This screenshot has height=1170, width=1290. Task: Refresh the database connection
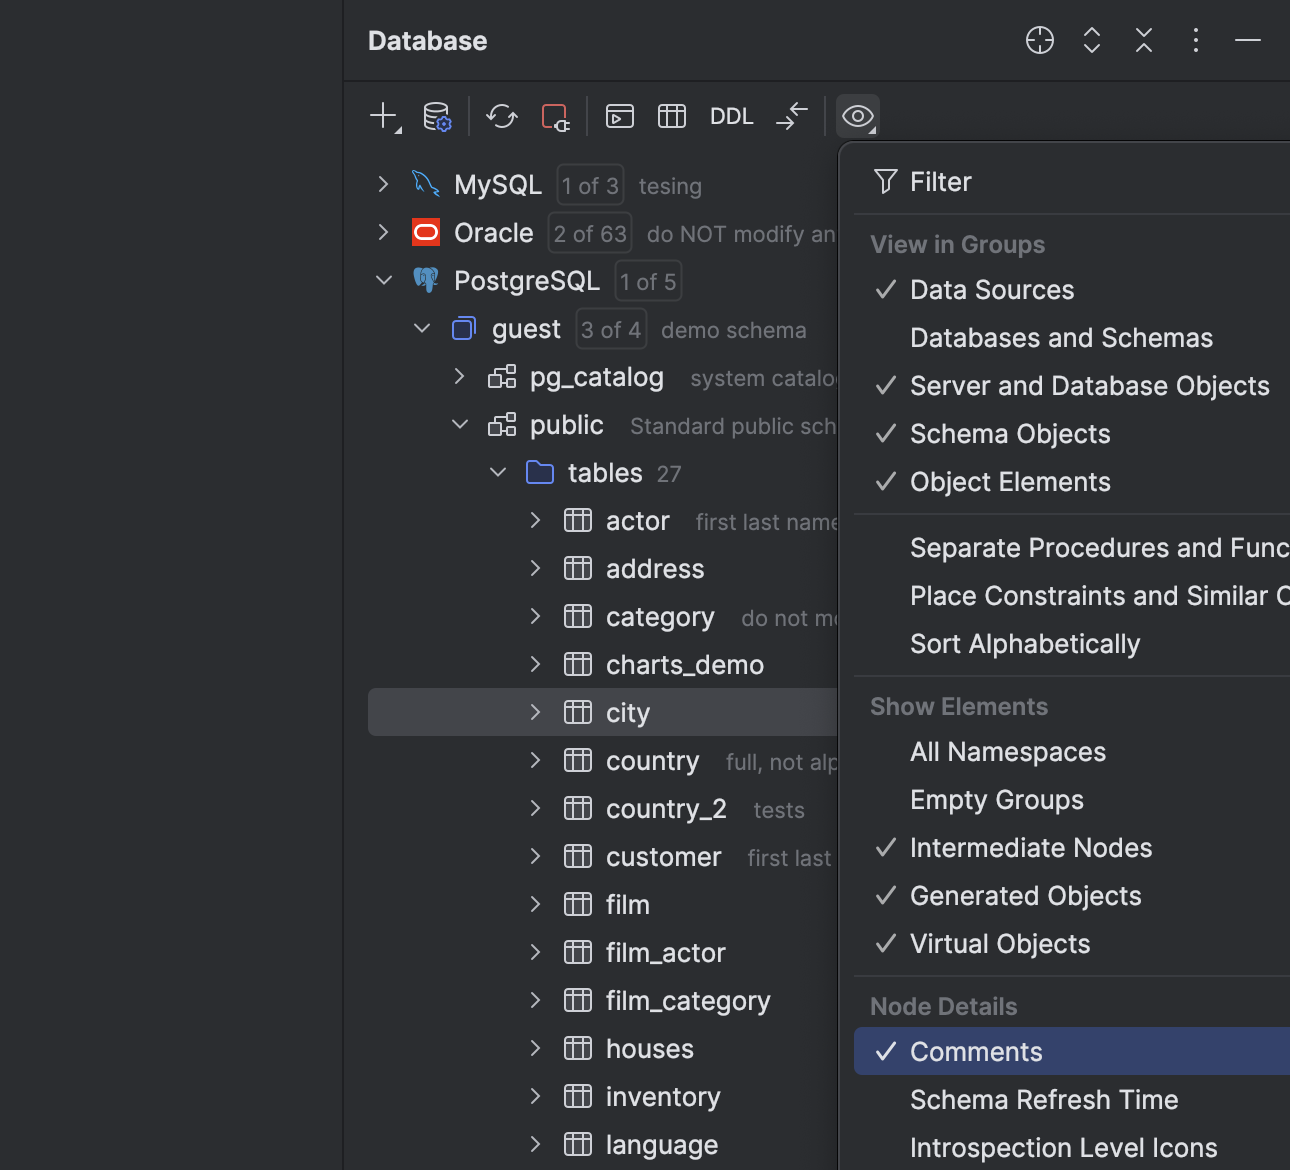coord(501,116)
